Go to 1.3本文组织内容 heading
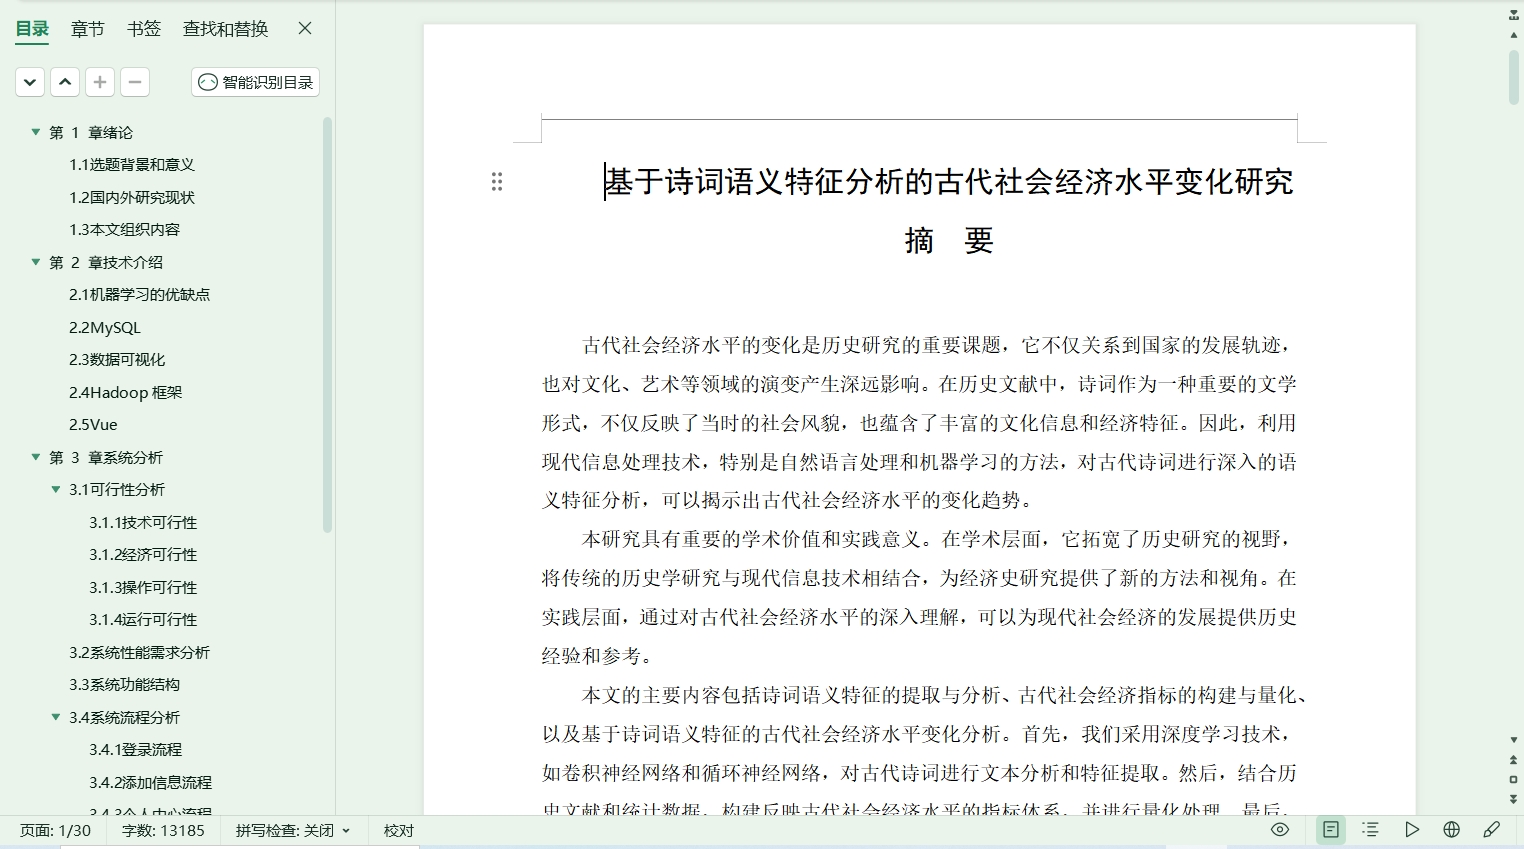 (124, 230)
